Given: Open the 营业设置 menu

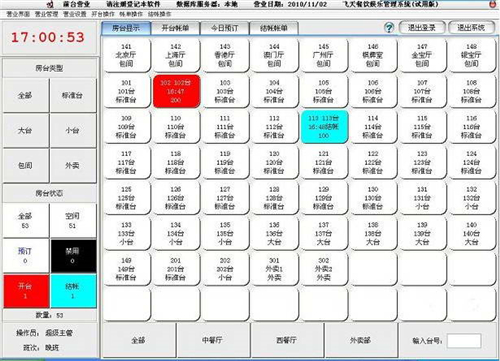Looking at the screenshot, I should [x=75, y=14].
